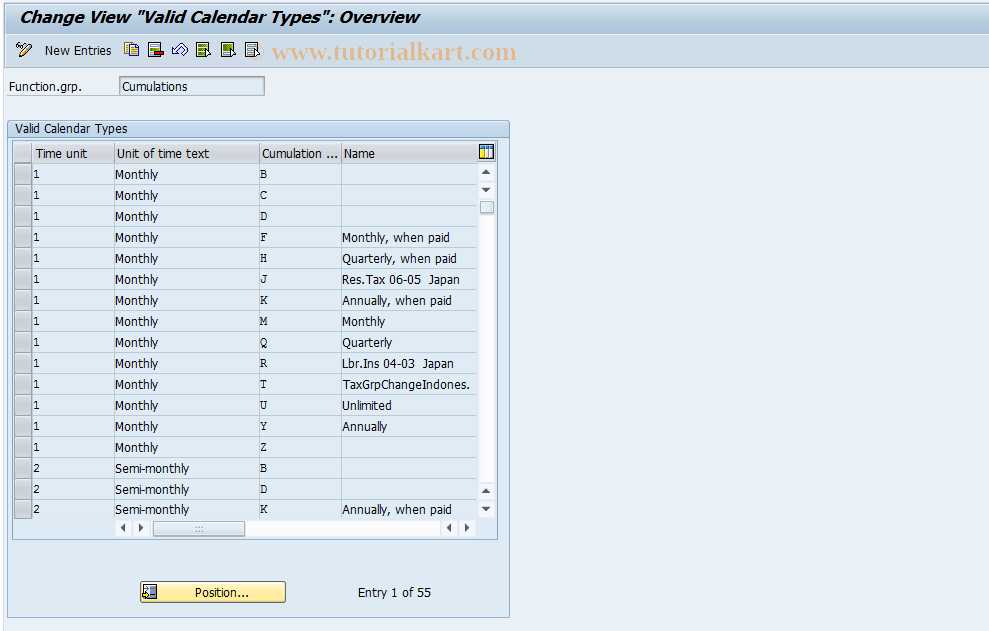Click vertical scrollbar up arrow at top
The width and height of the screenshot is (989, 631).
click(486, 172)
